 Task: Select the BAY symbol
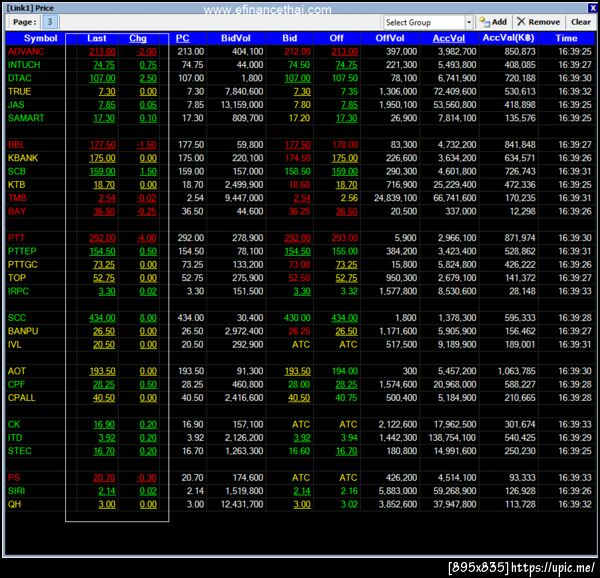(x=16, y=211)
